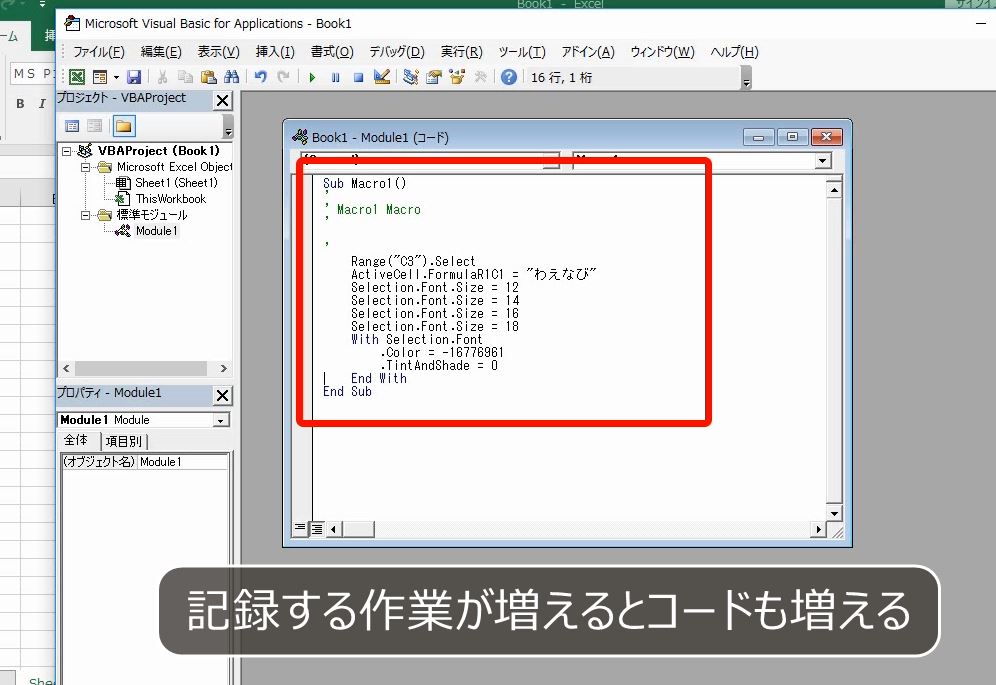Click the Break pause icon

pos(335,78)
